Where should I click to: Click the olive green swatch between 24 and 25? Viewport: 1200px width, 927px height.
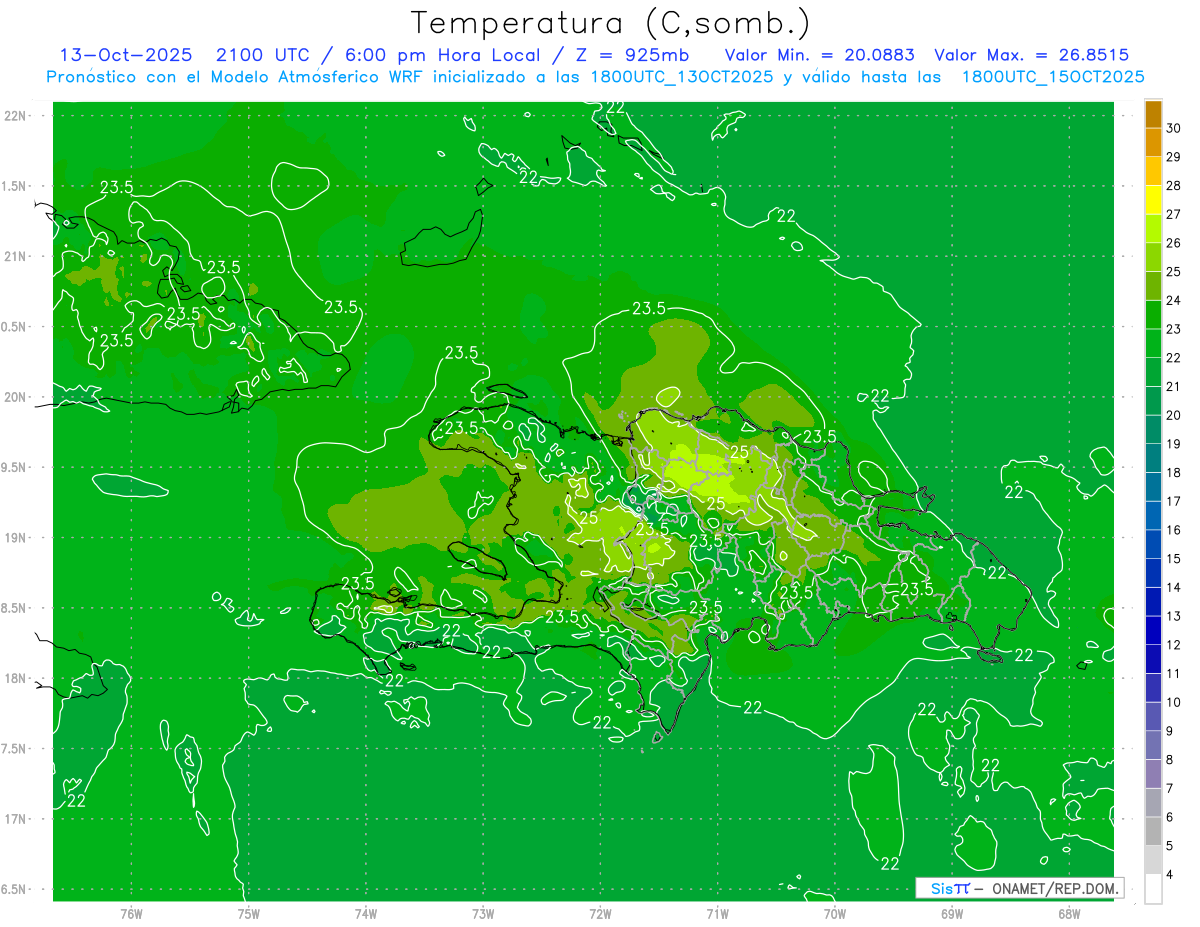click(x=1153, y=286)
